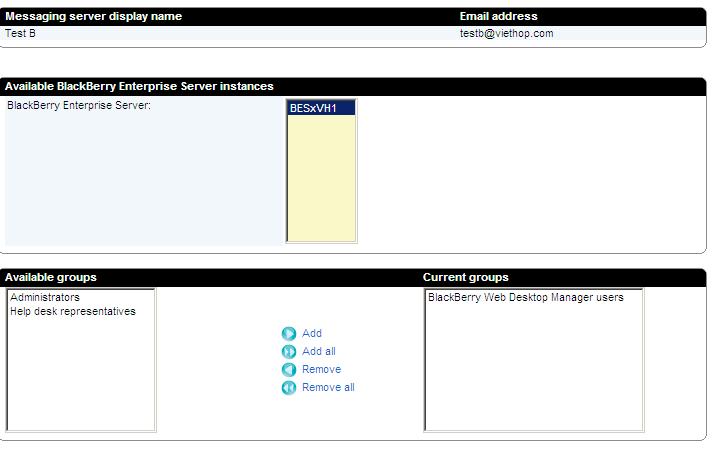Click the Email address column header
This screenshot has width=719, height=450.
pos(498,16)
